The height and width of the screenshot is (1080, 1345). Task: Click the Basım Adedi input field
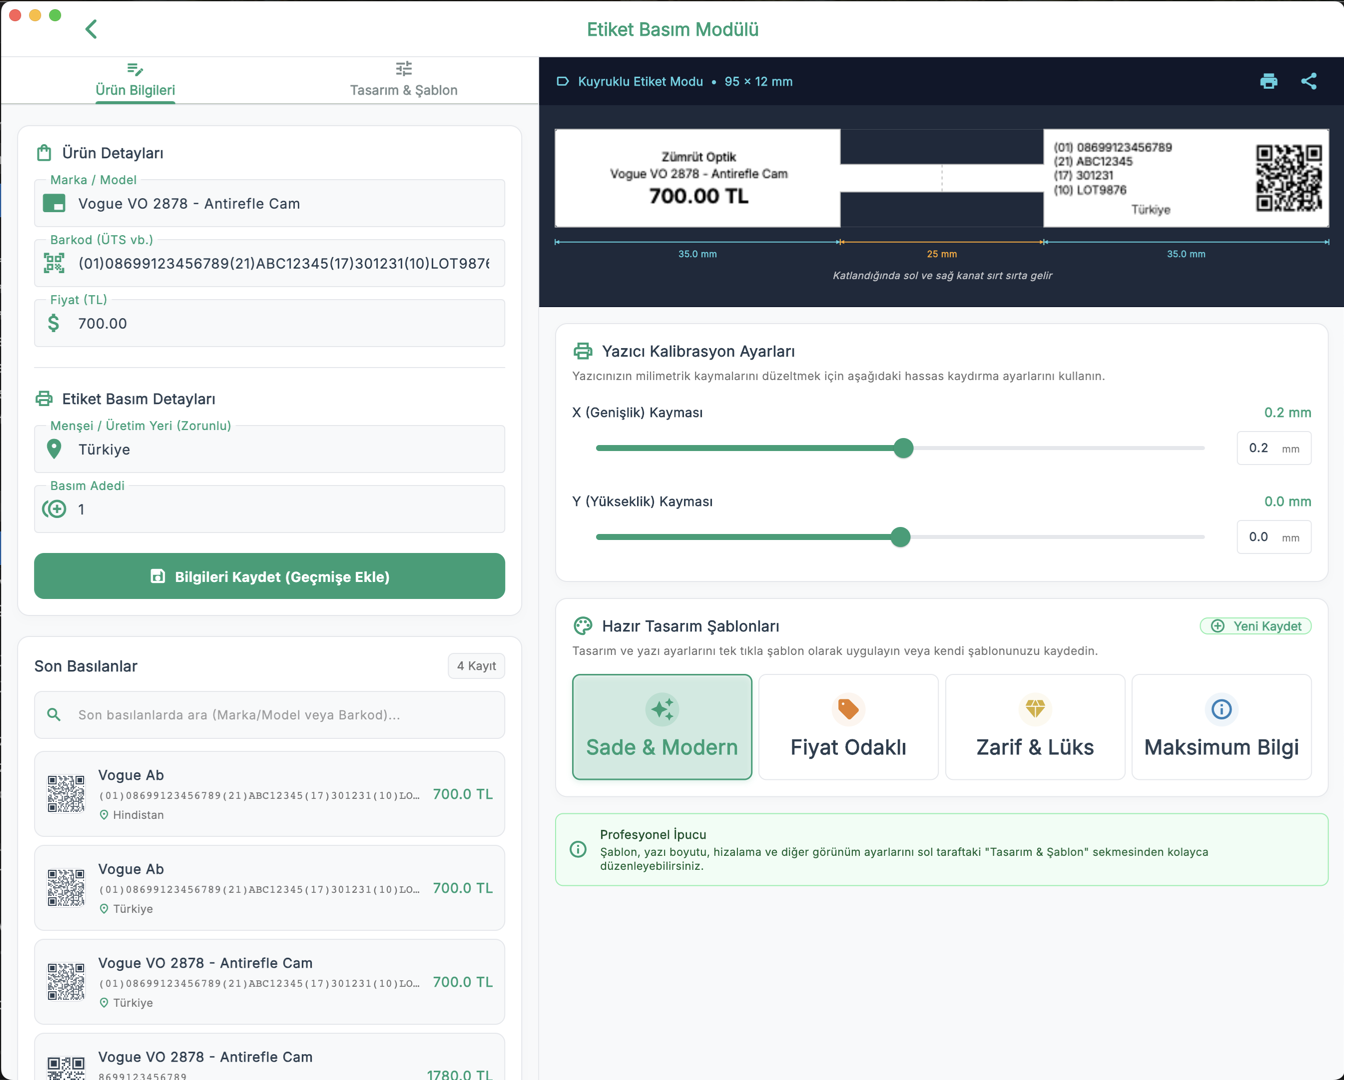click(x=269, y=509)
